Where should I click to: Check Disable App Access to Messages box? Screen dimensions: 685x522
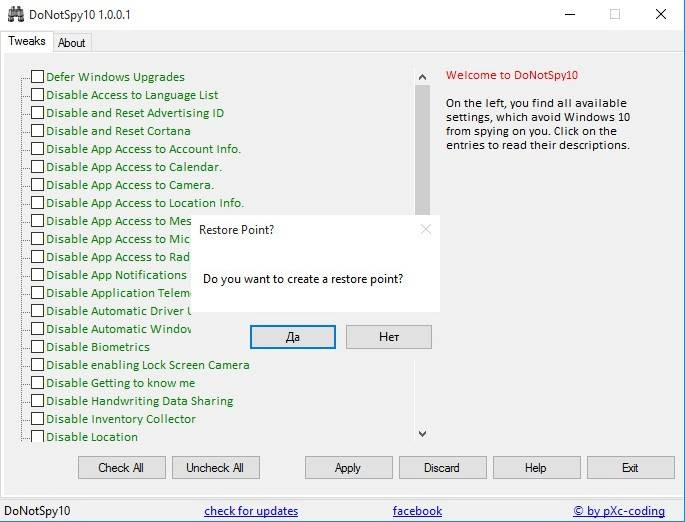(38, 221)
